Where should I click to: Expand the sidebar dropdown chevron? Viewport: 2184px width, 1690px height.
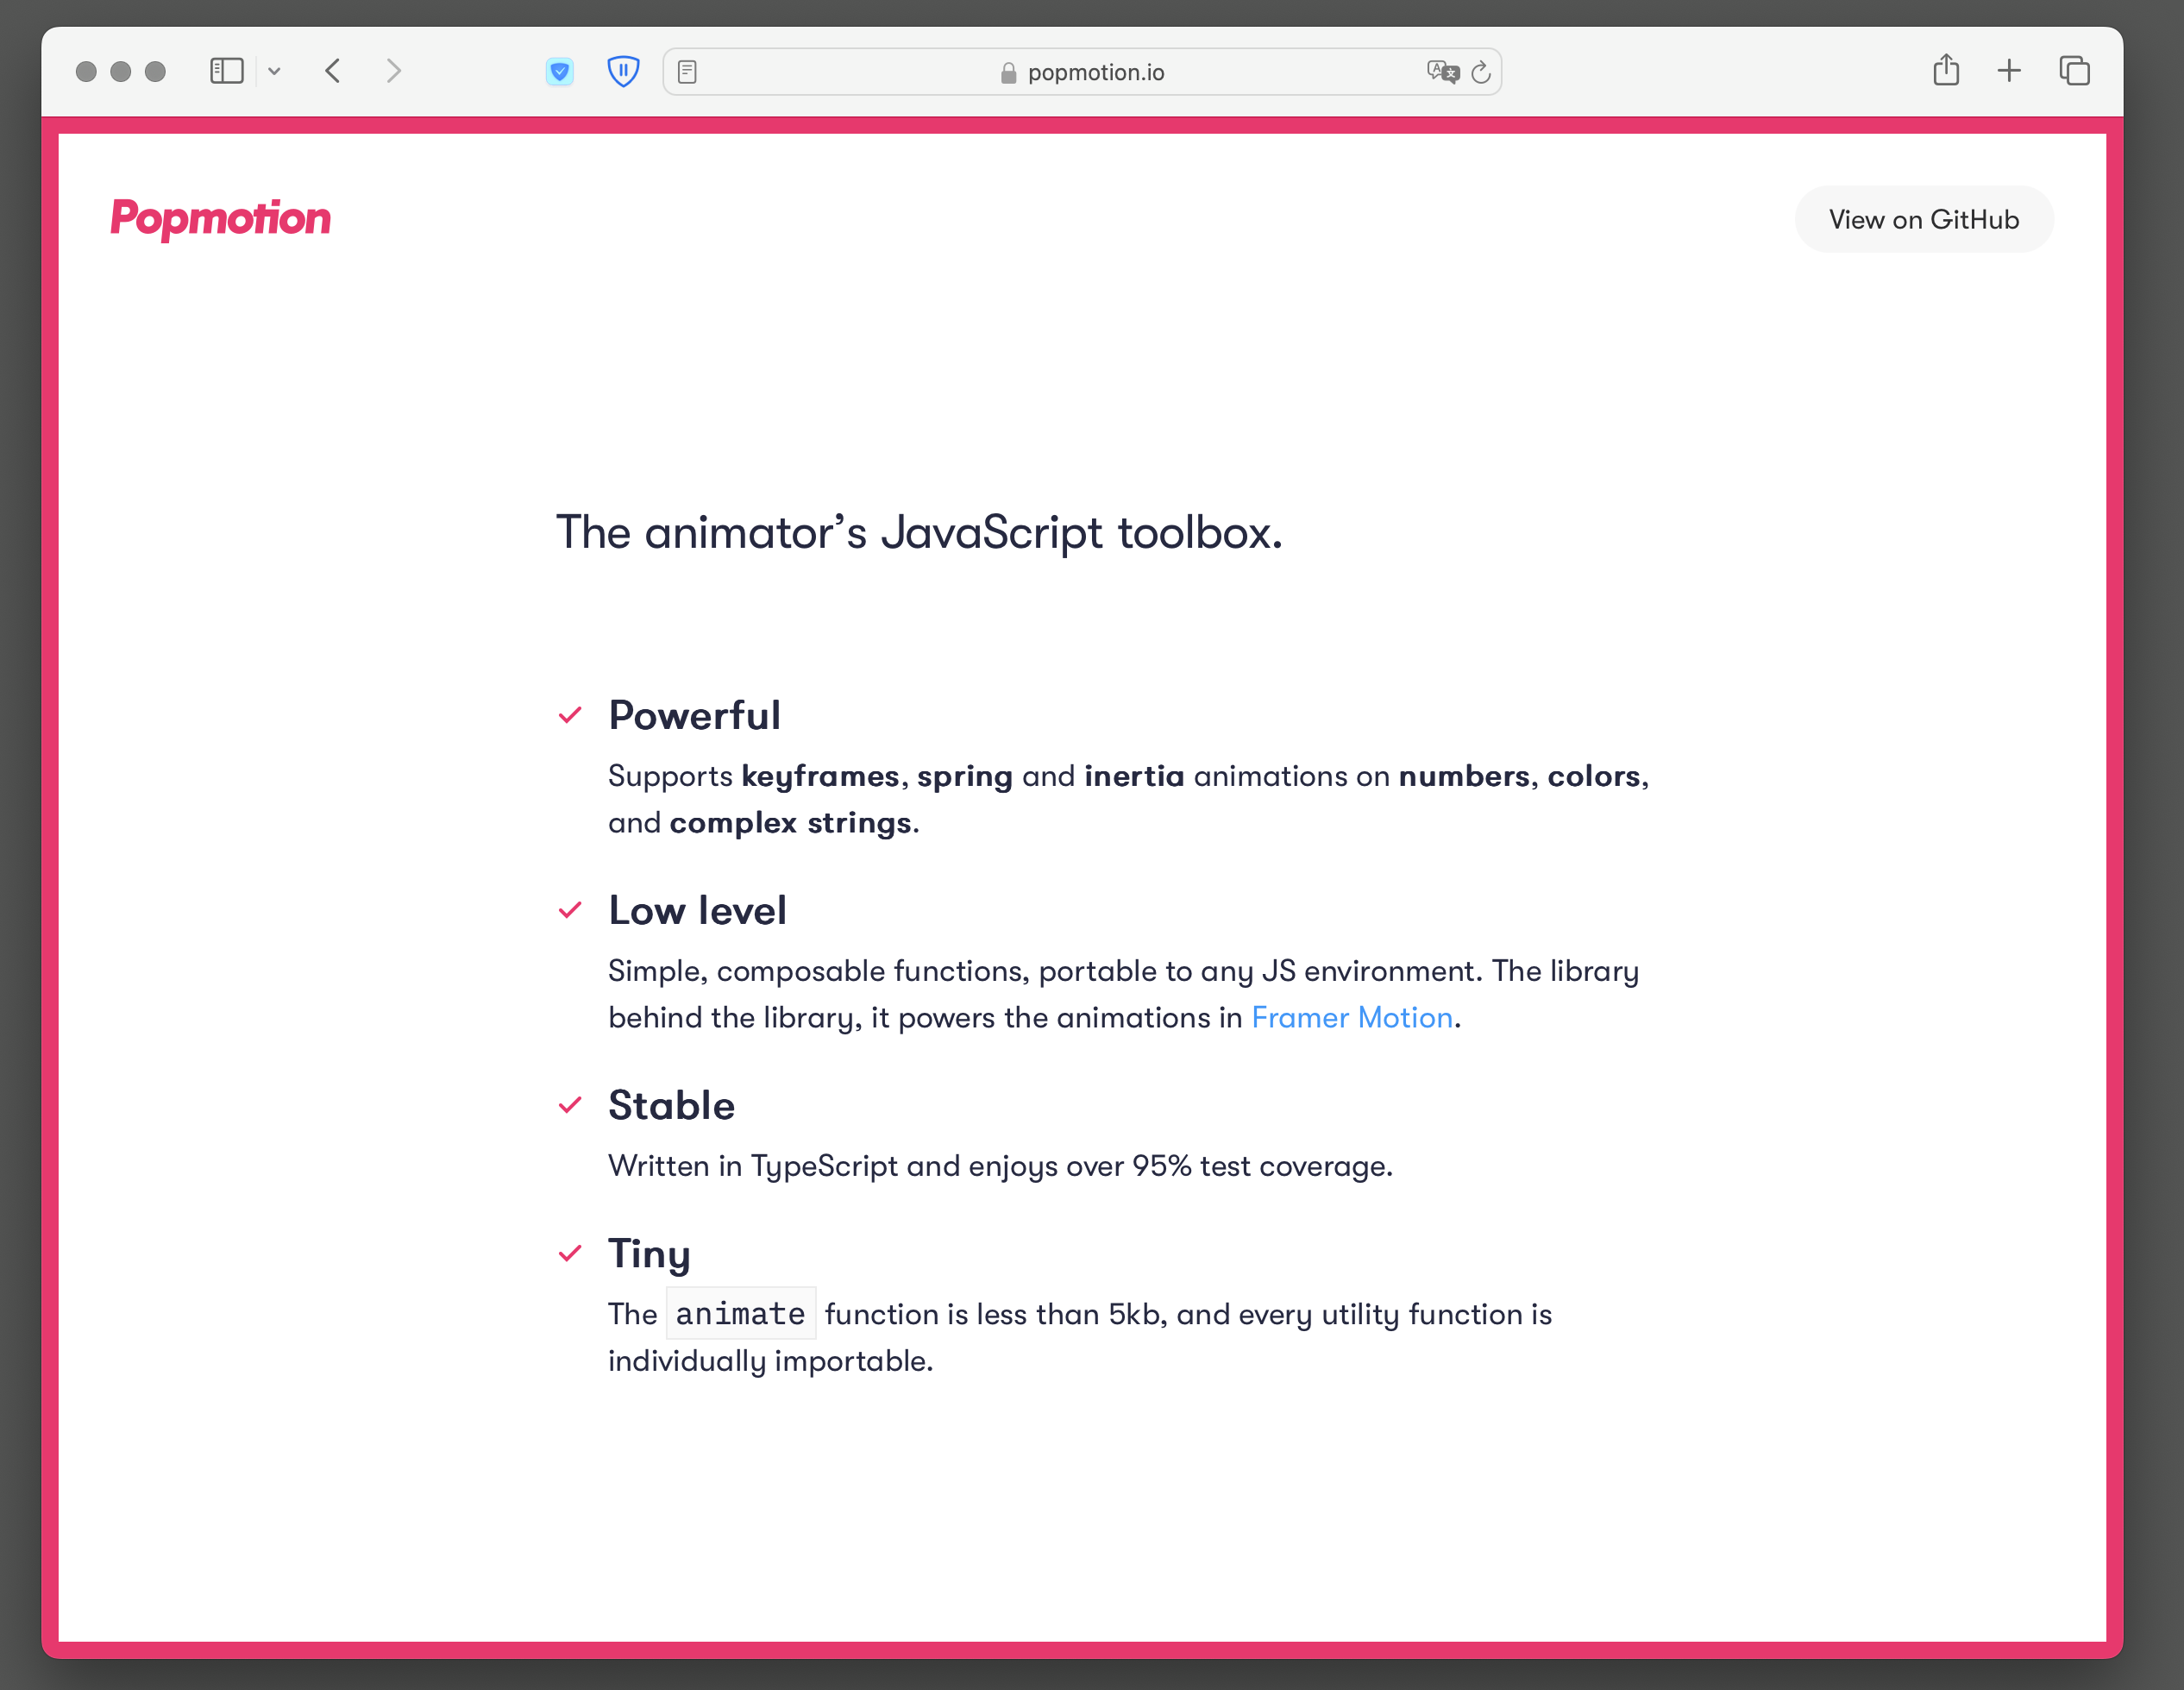coord(274,71)
